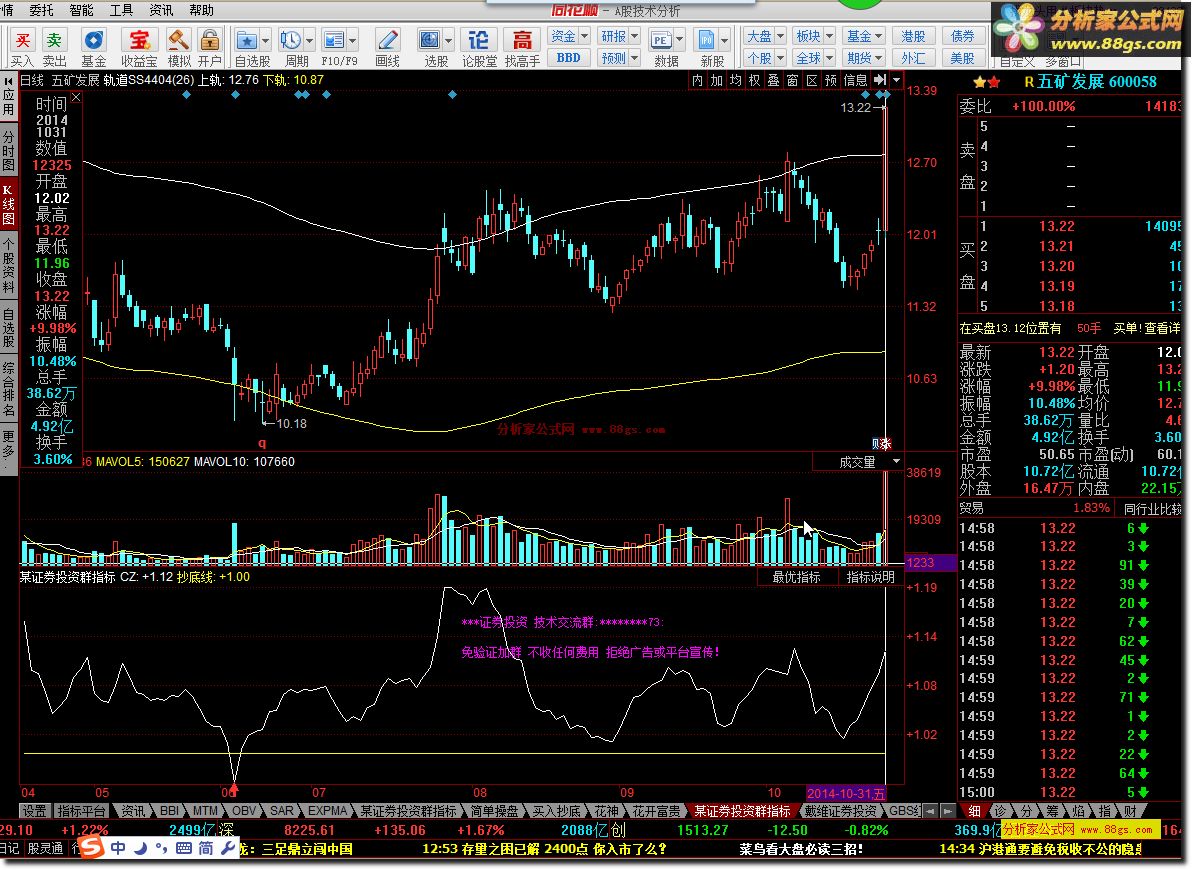Viewport: 1193px width, 870px height.
Task: Open the 同行业比较 link
Action: (x=1152, y=508)
